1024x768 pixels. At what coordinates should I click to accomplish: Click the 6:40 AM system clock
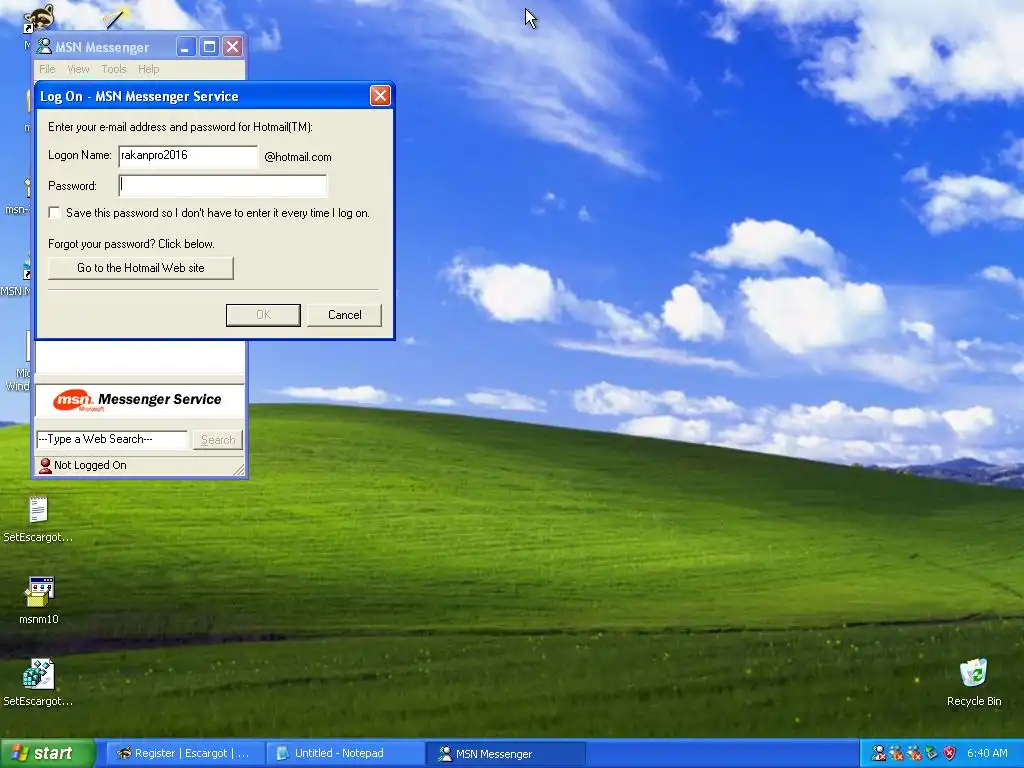(987, 754)
